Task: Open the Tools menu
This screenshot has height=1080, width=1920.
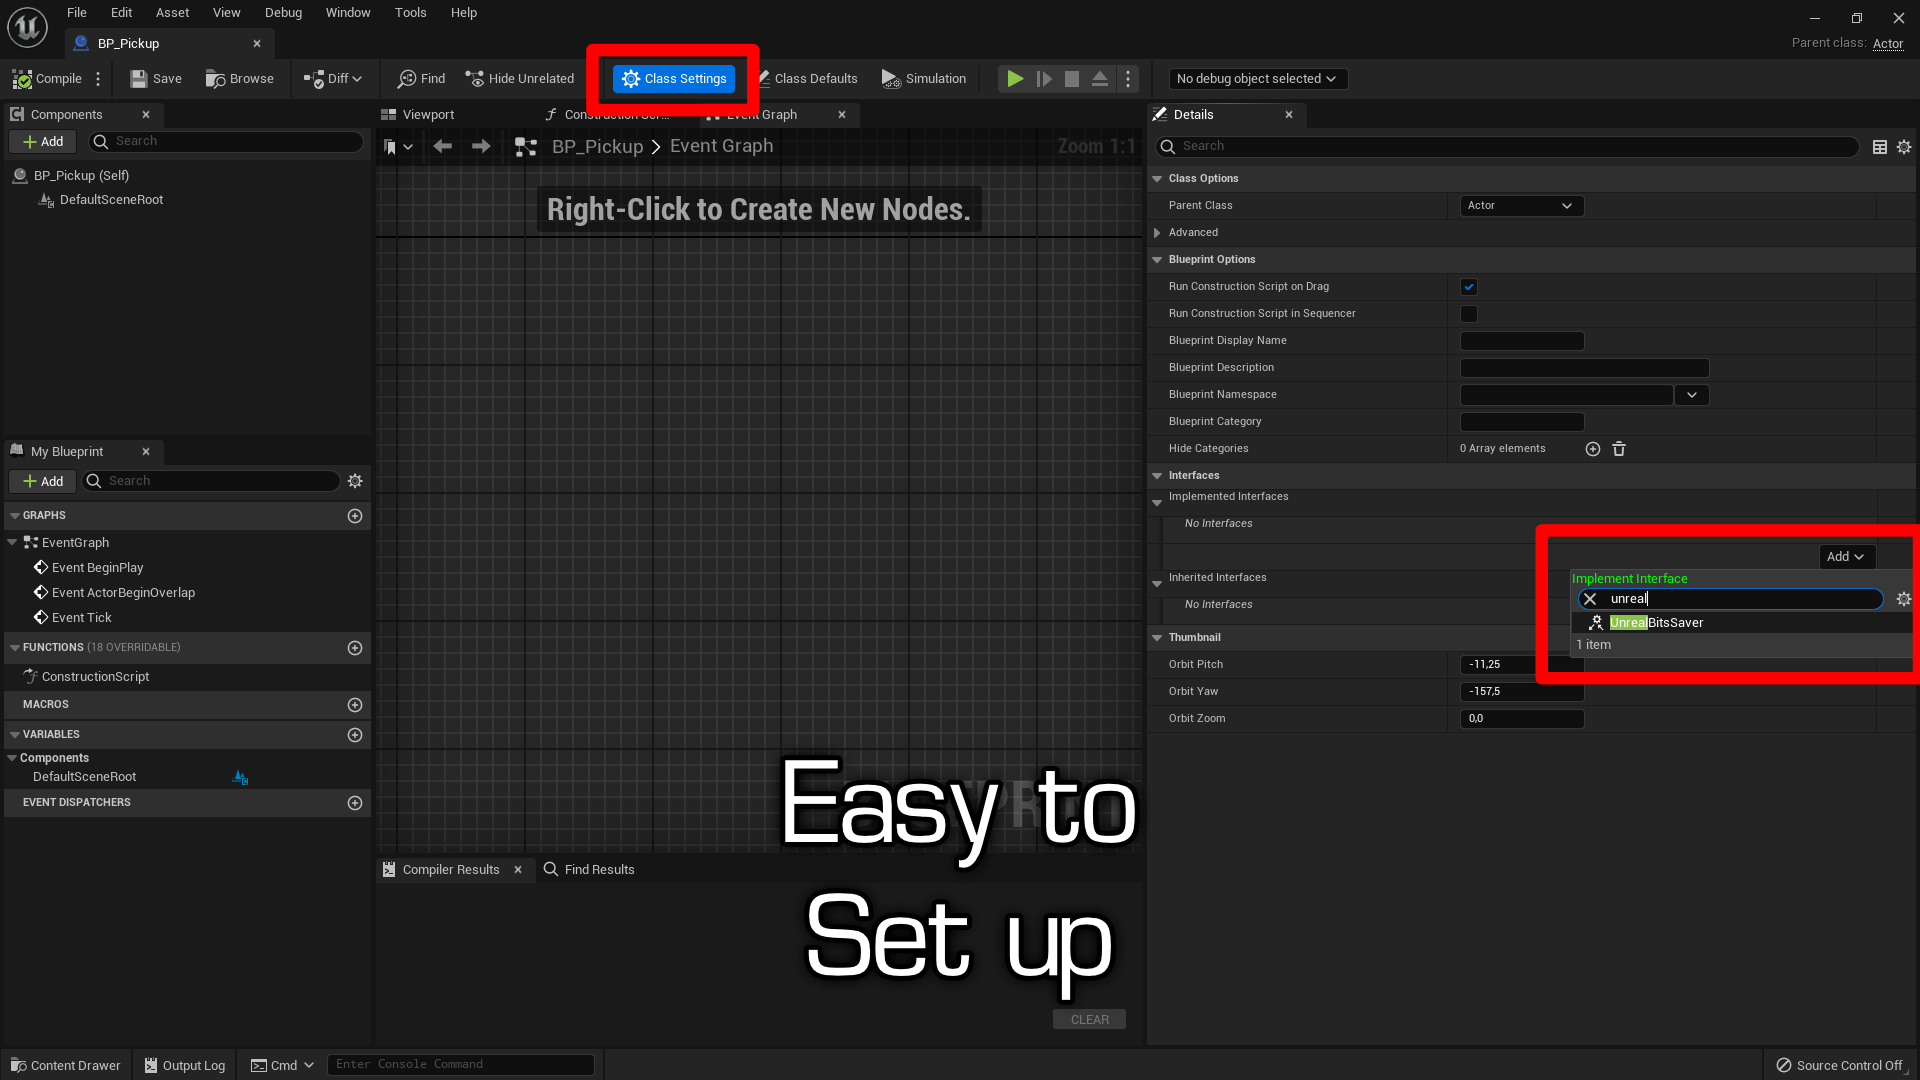Action: [x=410, y=13]
